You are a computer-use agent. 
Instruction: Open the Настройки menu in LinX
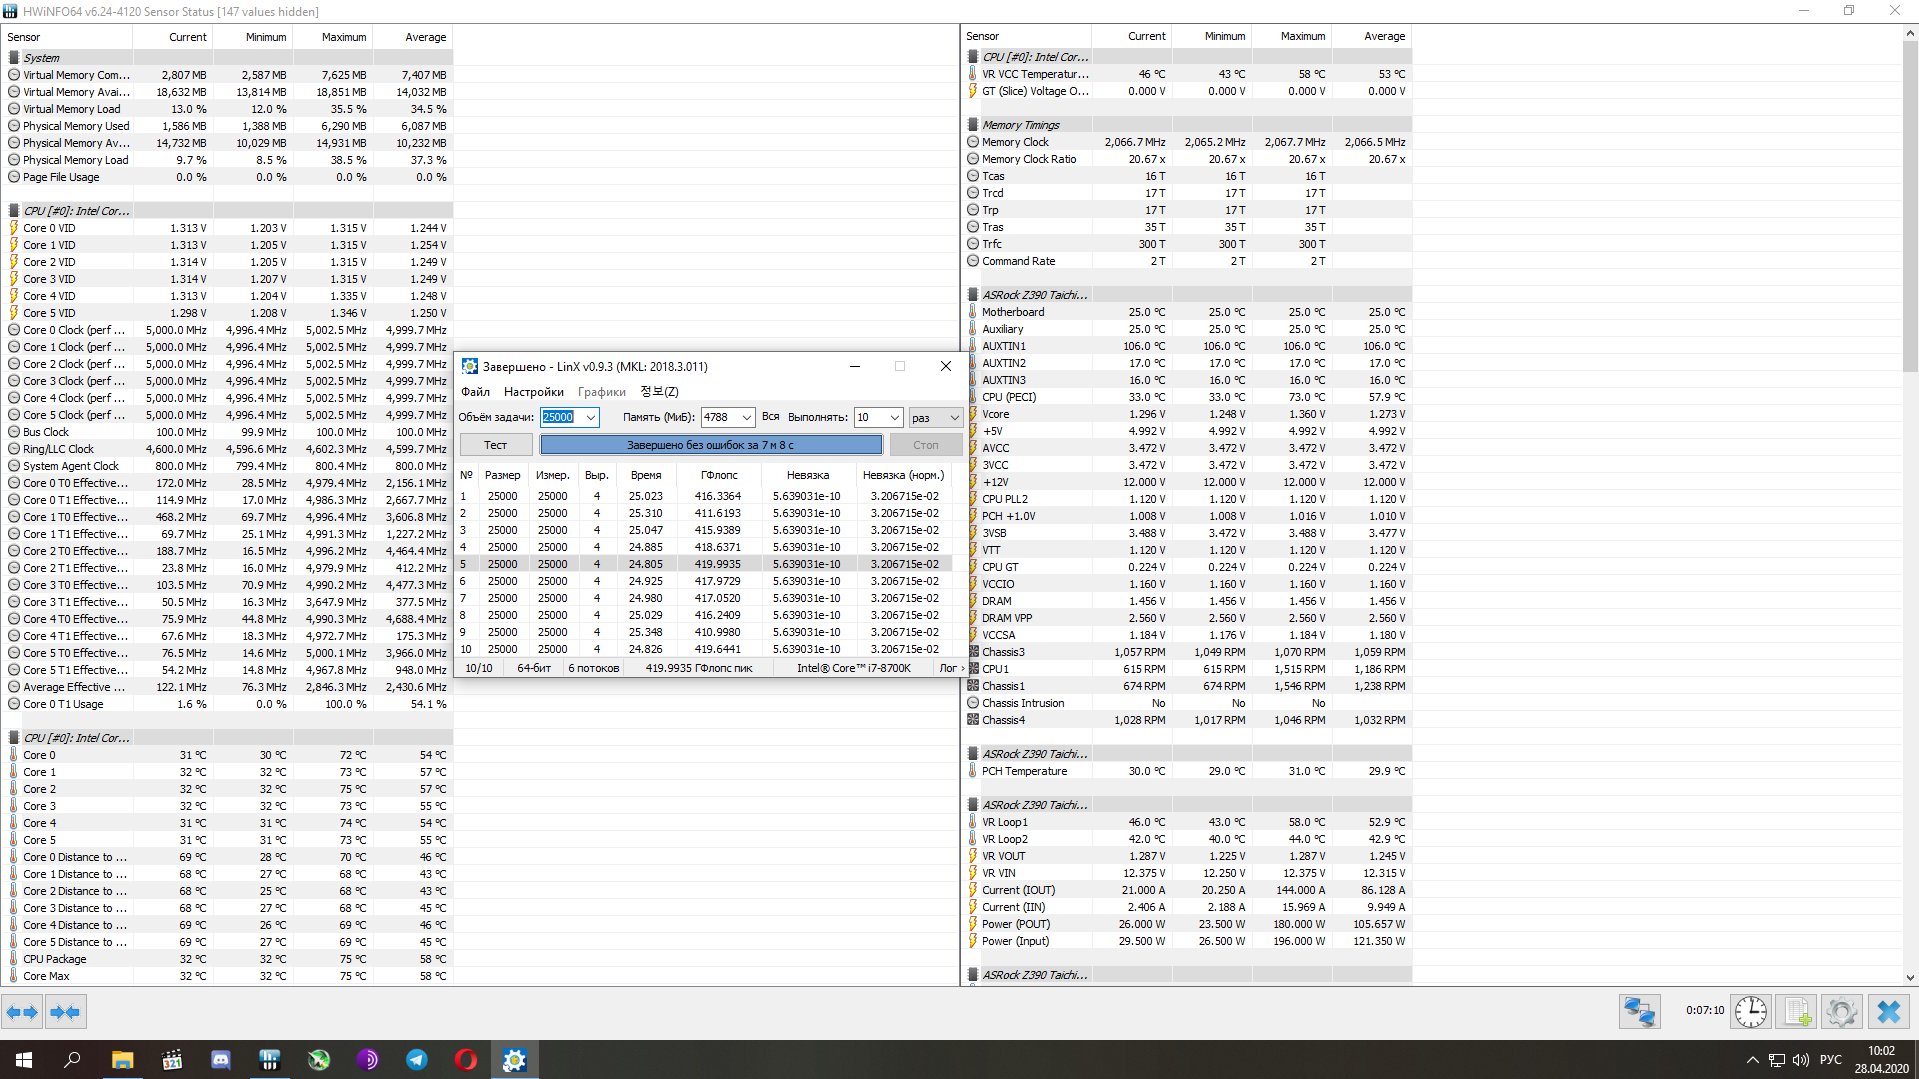click(x=533, y=392)
